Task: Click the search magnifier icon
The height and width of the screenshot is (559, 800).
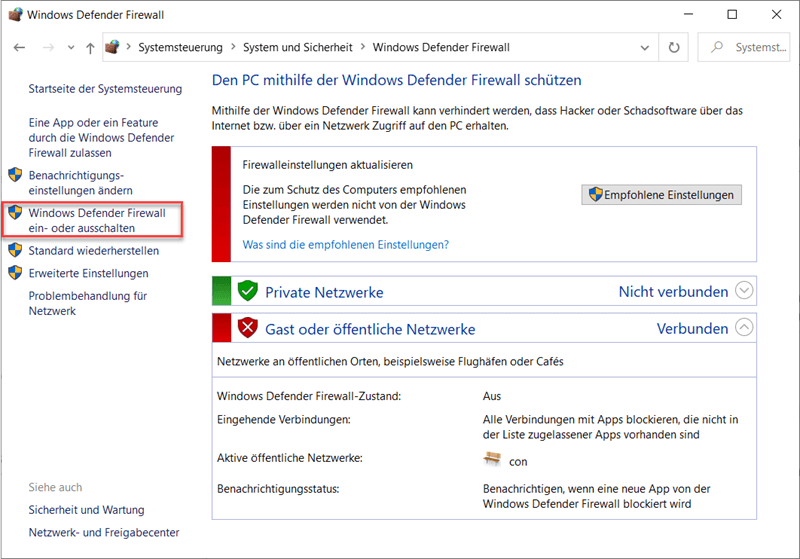Action: (717, 47)
